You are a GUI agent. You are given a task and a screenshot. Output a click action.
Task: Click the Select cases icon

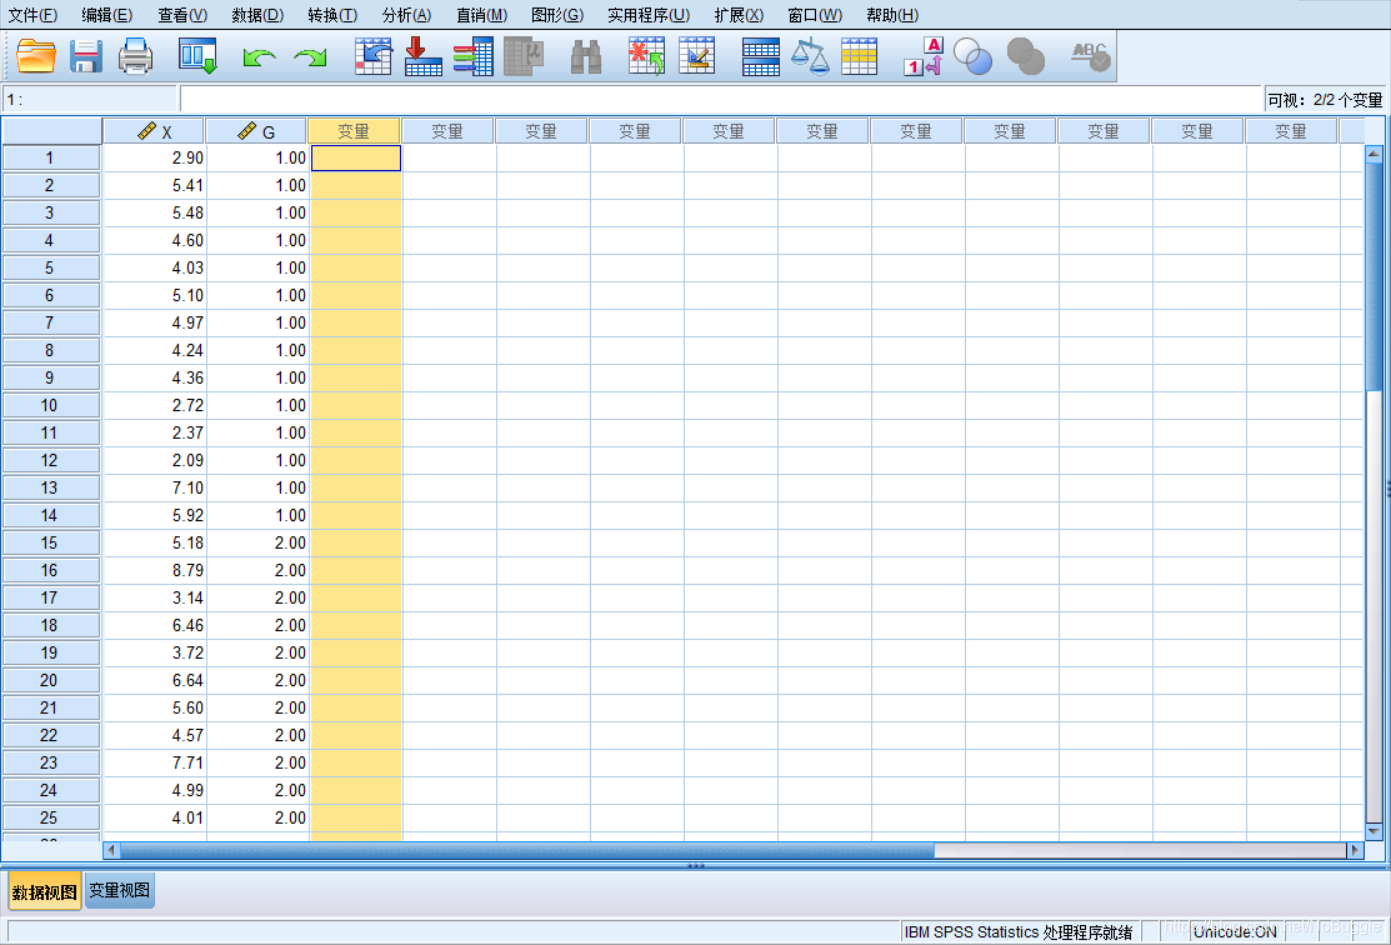[859, 56]
